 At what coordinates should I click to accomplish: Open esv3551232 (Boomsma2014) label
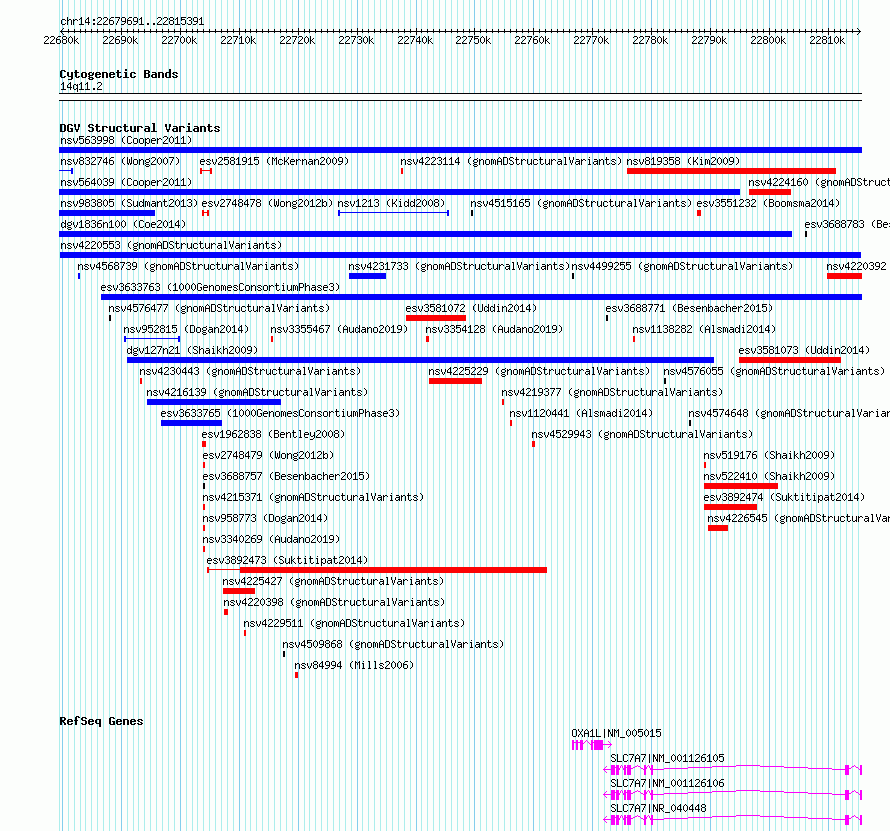pyautogui.click(x=768, y=203)
